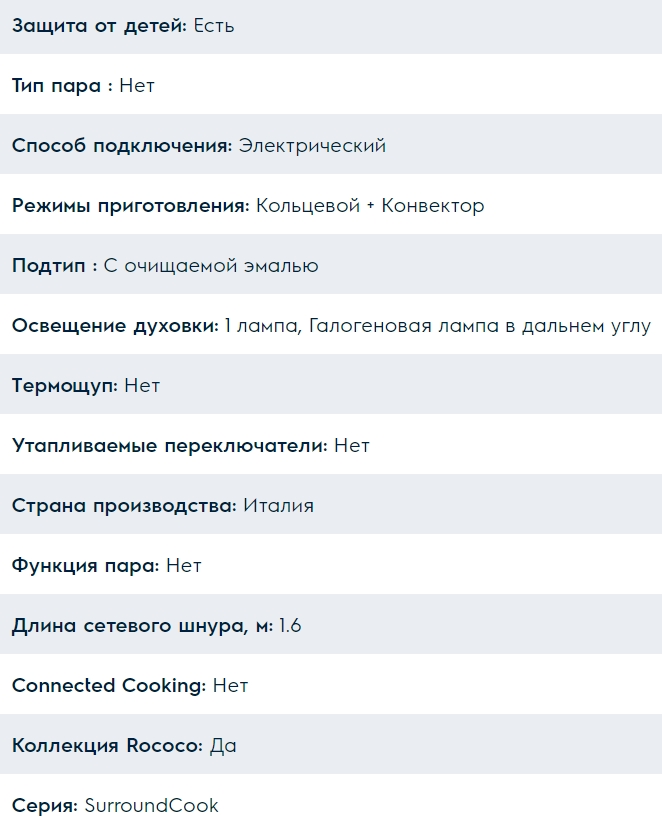
Task: Click the 'Освещение духовки' label
Action: [115, 326]
